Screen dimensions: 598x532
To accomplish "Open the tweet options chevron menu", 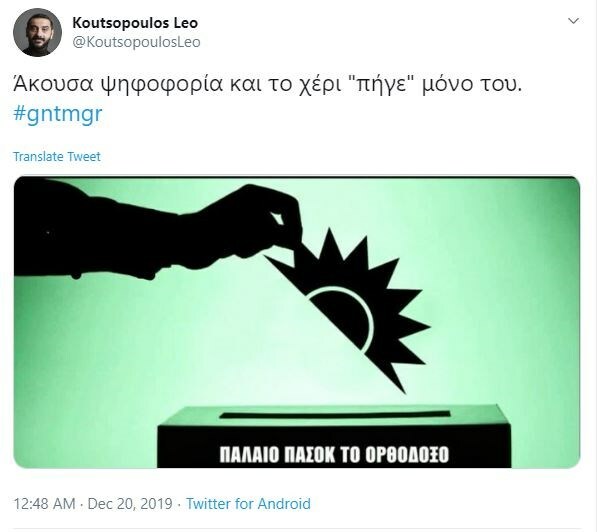I will (574, 21).
